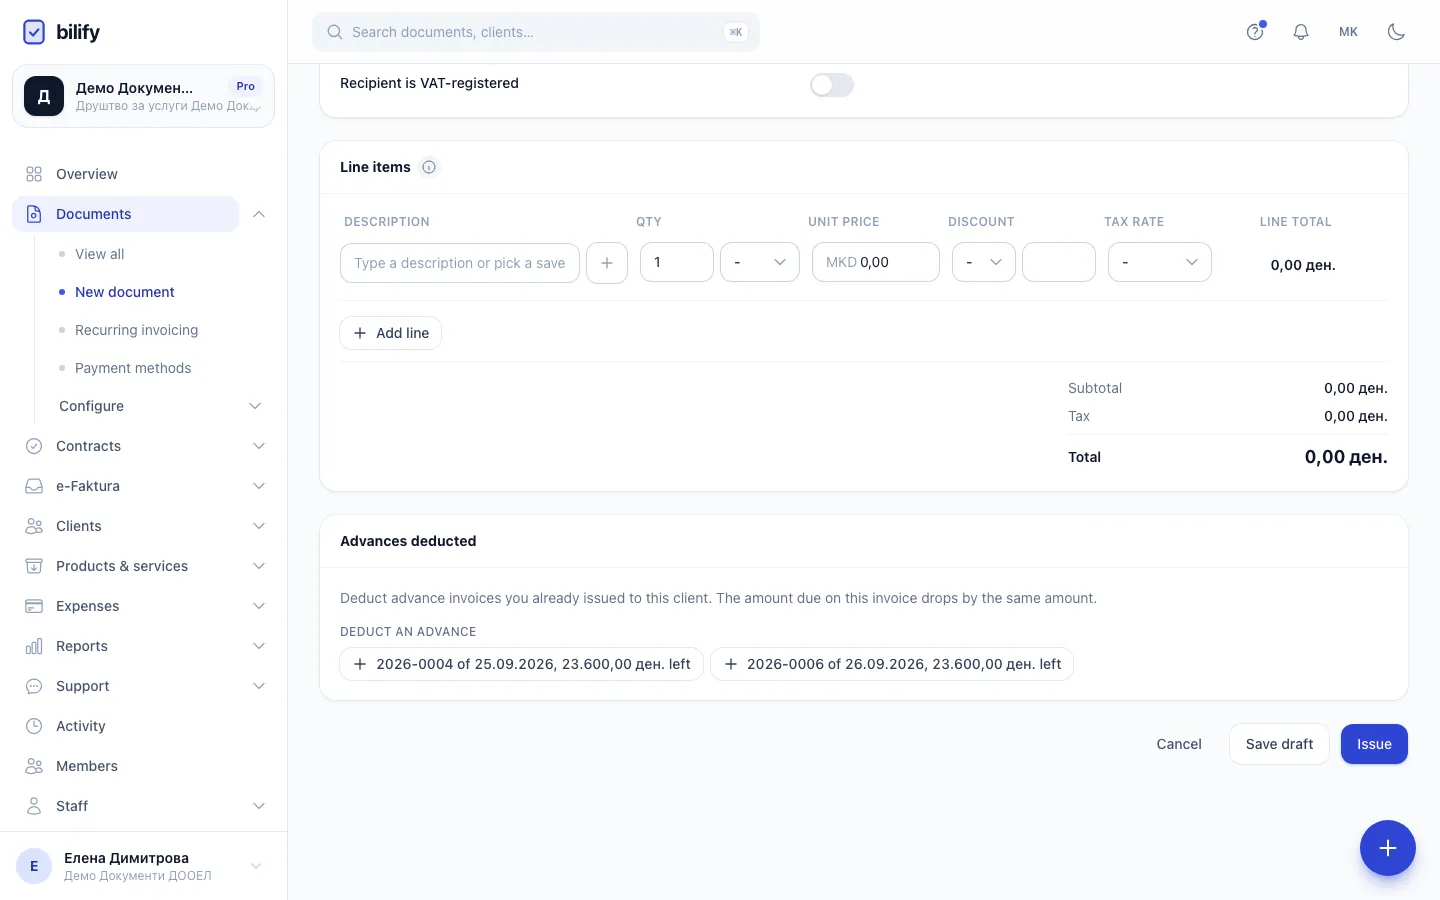Open the help icon with blue dot
1440x900 pixels.
pyautogui.click(x=1255, y=32)
